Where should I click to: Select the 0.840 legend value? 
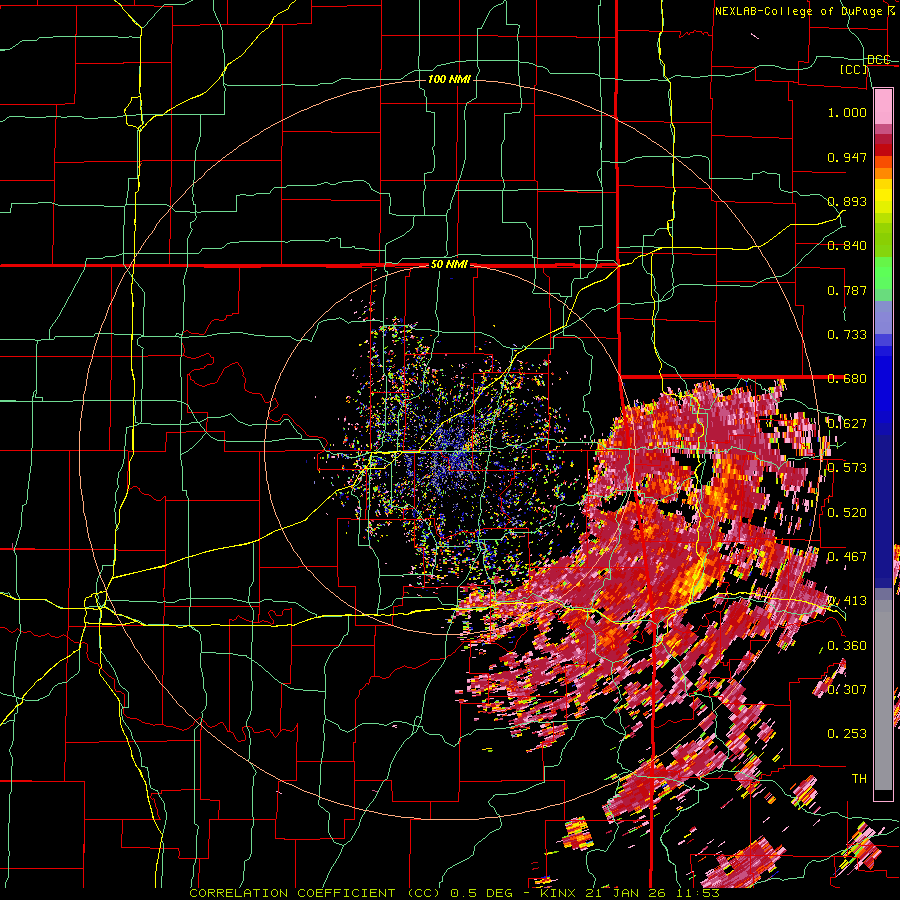point(847,246)
